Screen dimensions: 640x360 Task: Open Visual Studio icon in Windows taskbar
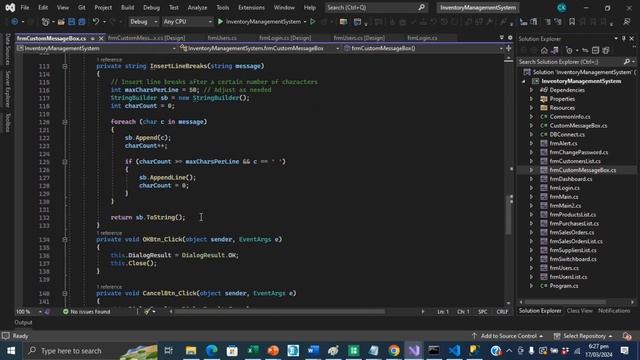pyautogui.click(x=414, y=351)
